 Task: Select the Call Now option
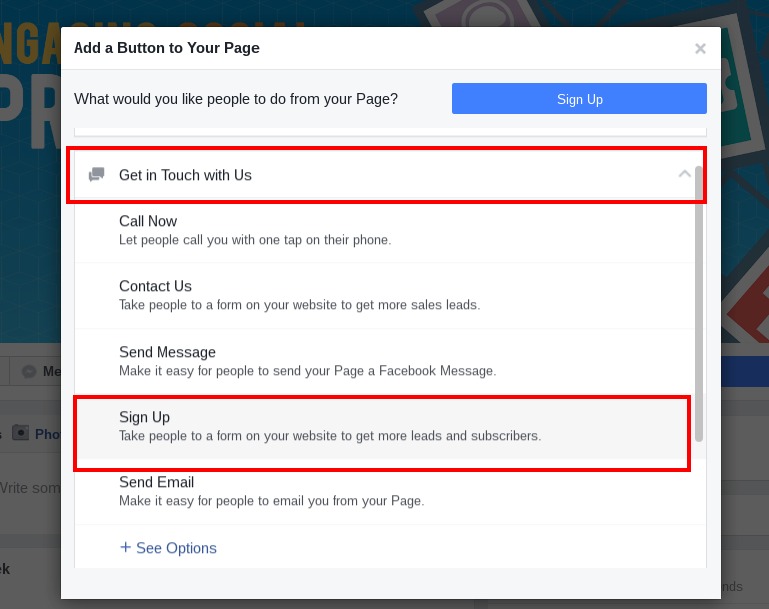pos(390,230)
